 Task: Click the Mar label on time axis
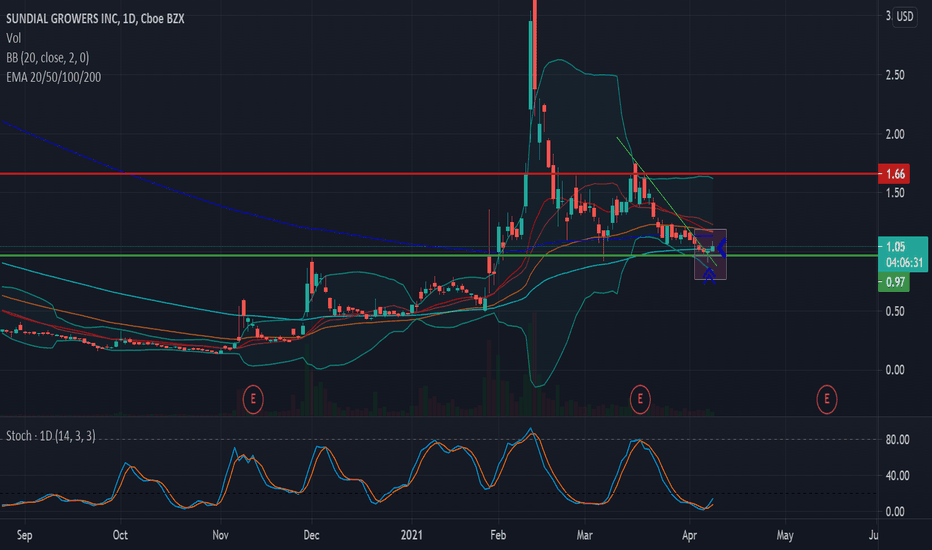585,535
